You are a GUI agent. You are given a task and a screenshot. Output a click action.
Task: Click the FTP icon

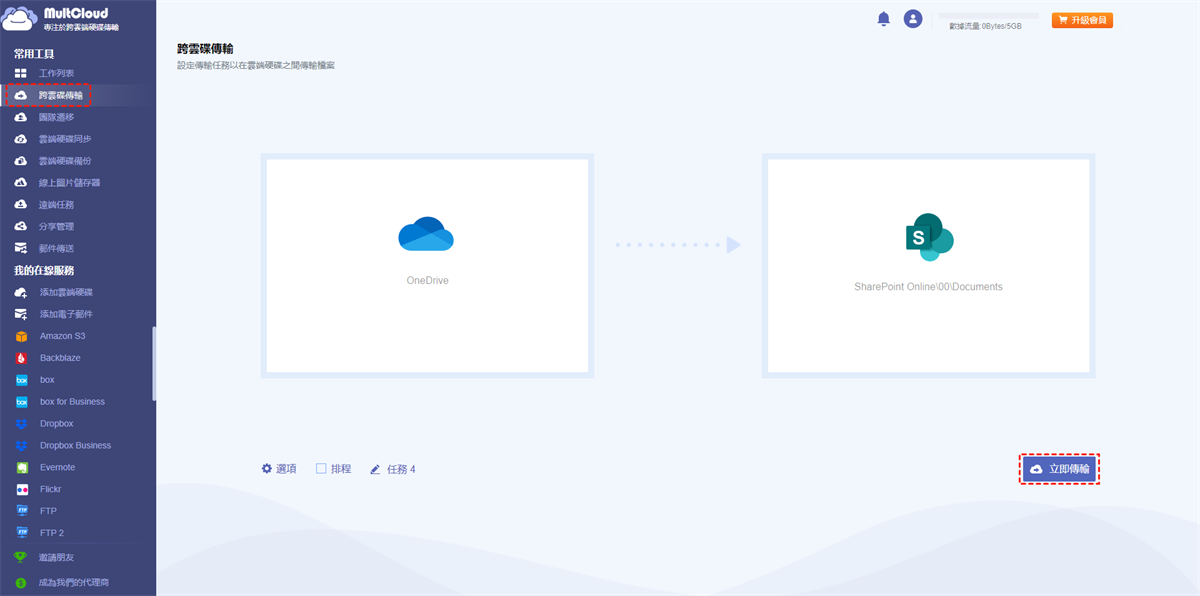(x=21, y=511)
